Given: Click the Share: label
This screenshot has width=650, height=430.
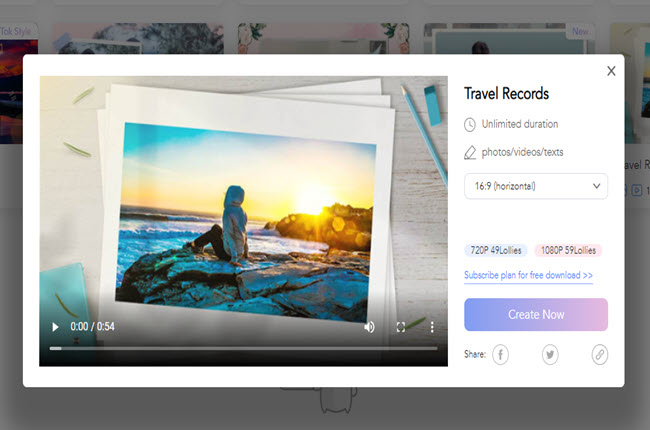Looking at the screenshot, I should [x=475, y=354].
